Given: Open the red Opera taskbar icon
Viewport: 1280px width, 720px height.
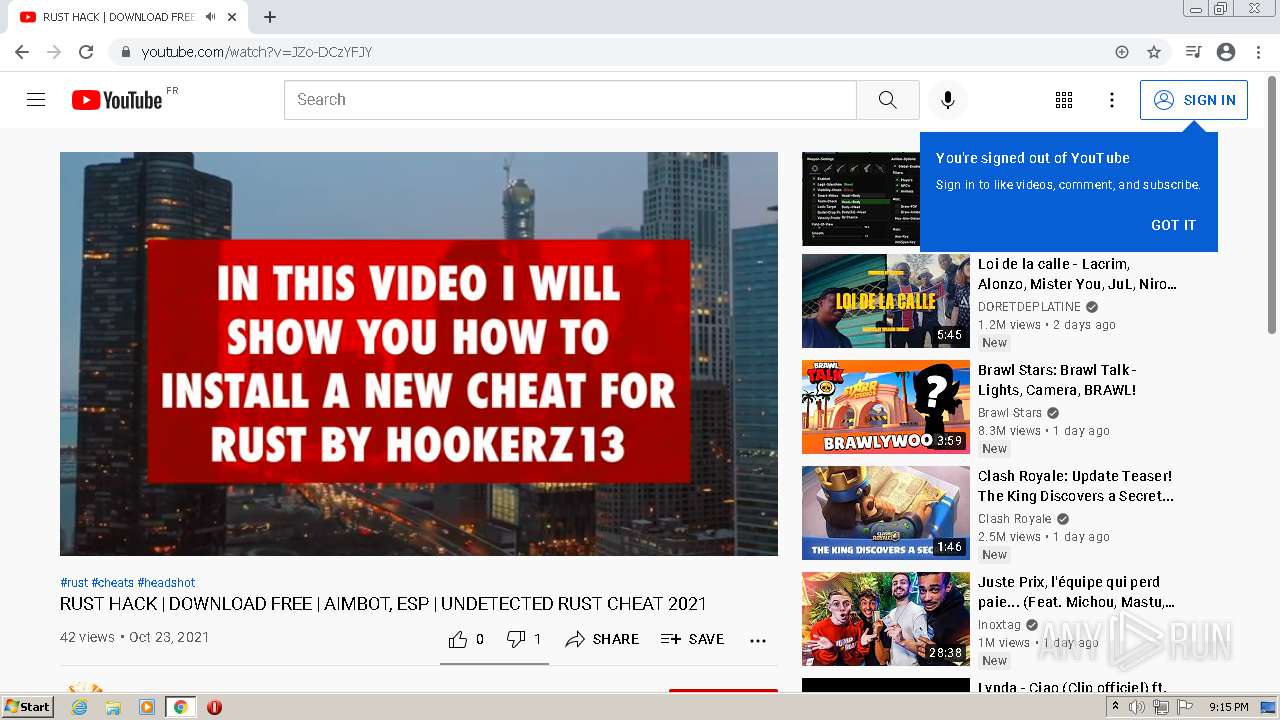Looking at the screenshot, I should pos(214,707).
